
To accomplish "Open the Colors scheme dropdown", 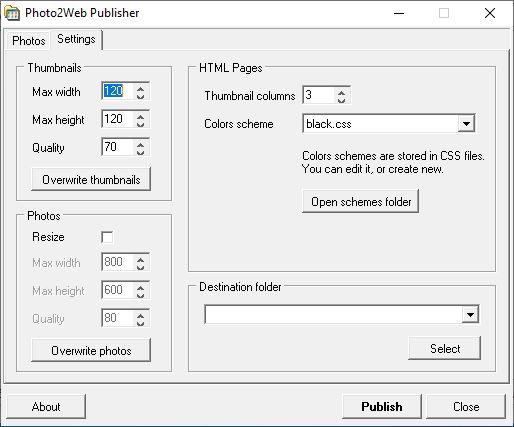I will [466, 124].
